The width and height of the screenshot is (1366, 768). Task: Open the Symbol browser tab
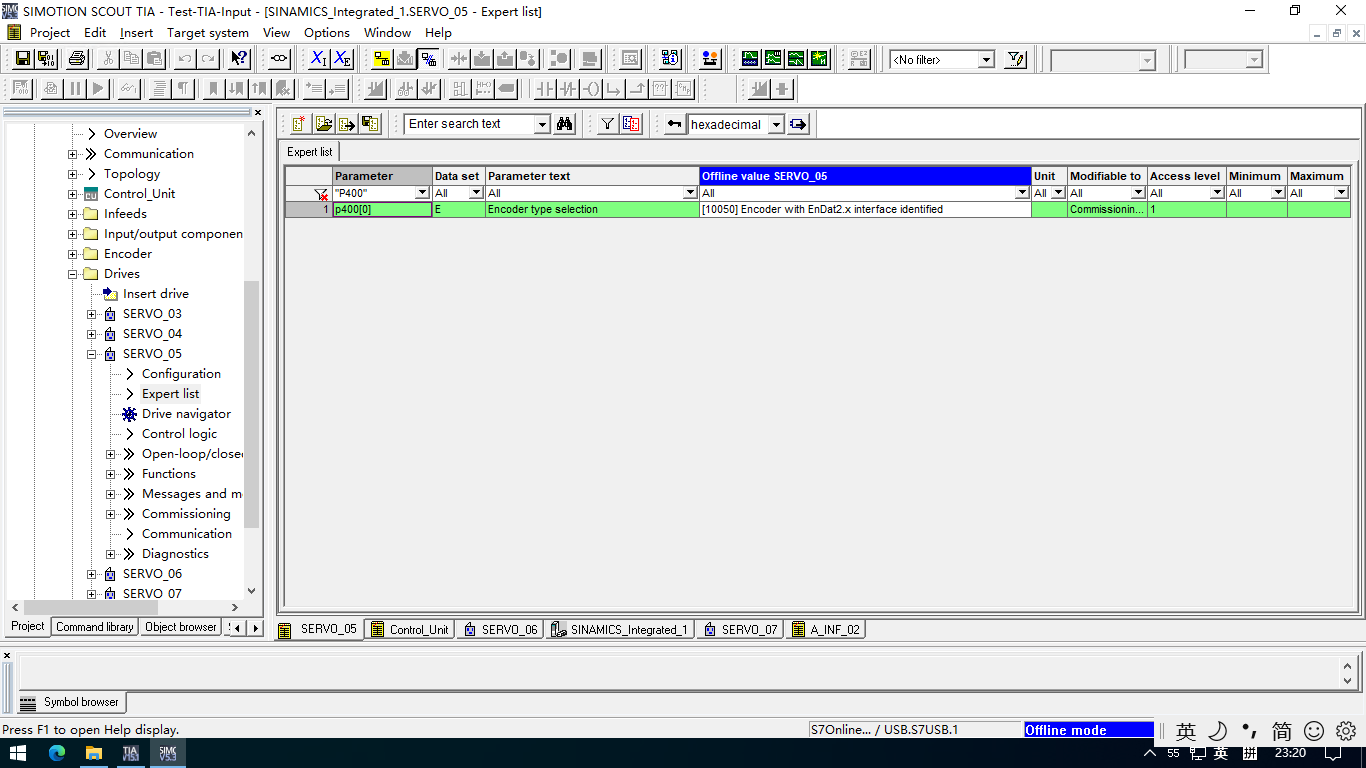pos(71,702)
